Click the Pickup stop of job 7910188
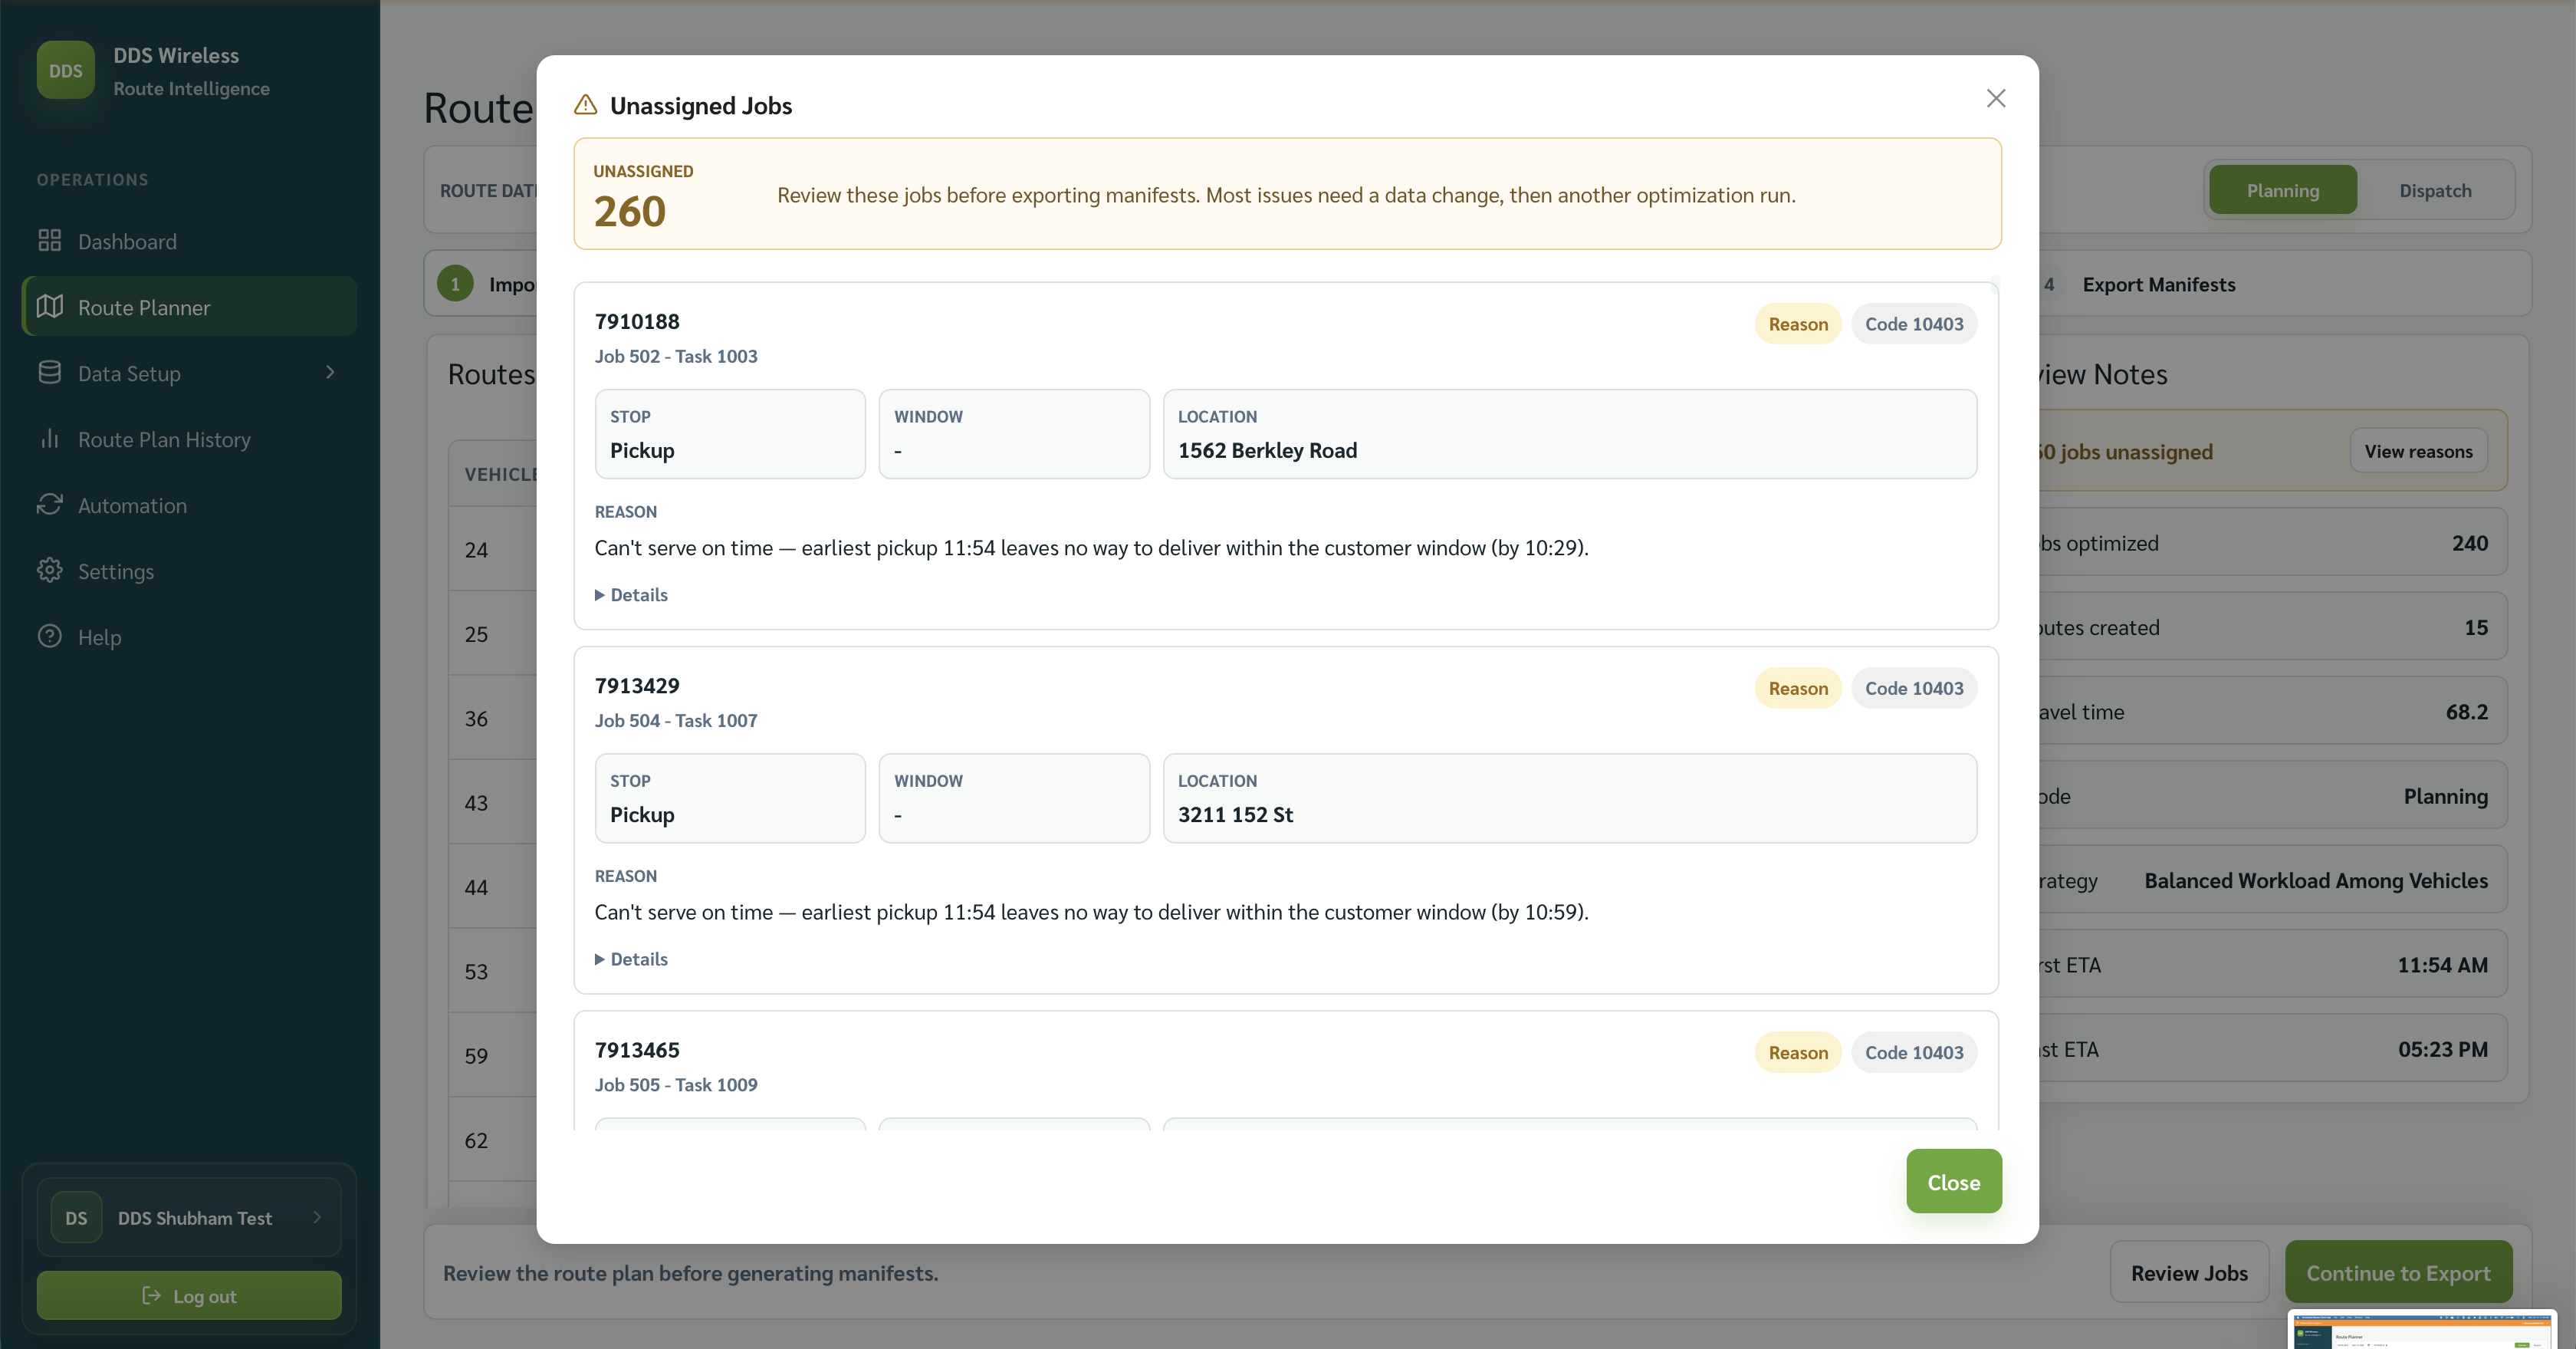The height and width of the screenshot is (1349, 2576). click(730, 434)
